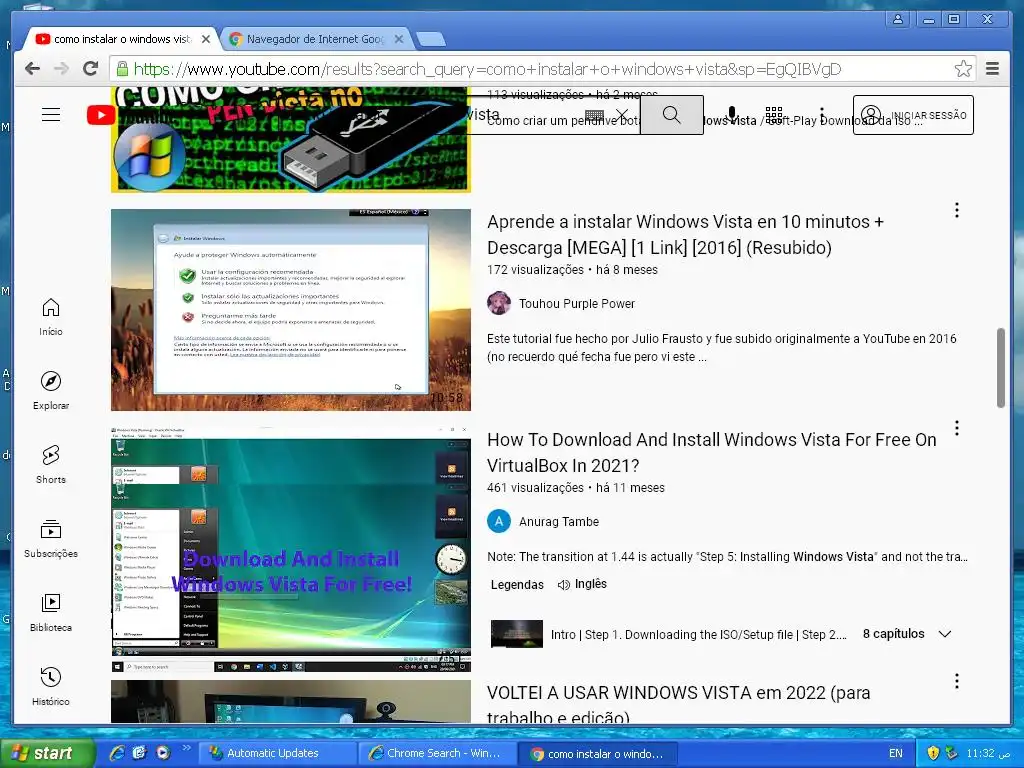Open the VOLTEI A USAR video thumbnail
This screenshot has width=1024, height=768.
[291, 701]
